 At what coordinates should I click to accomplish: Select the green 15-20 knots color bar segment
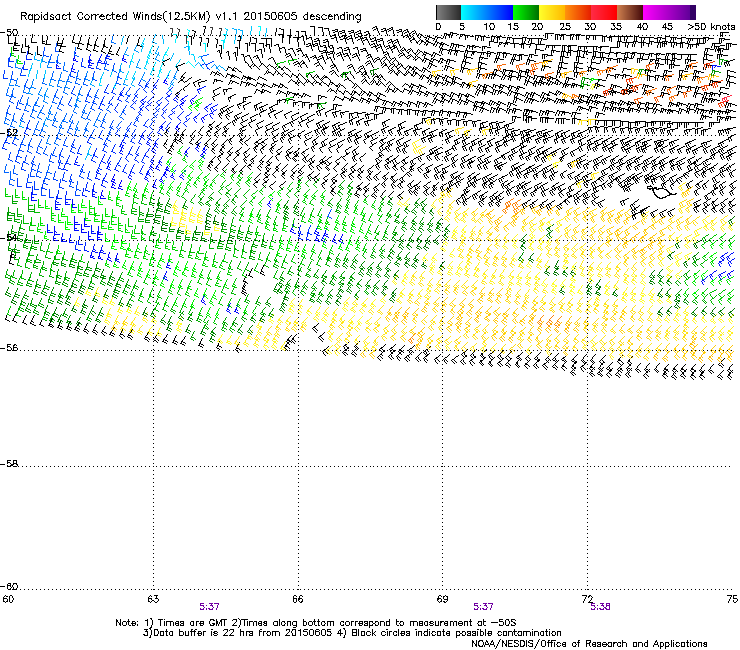click(x=526, y=12)
